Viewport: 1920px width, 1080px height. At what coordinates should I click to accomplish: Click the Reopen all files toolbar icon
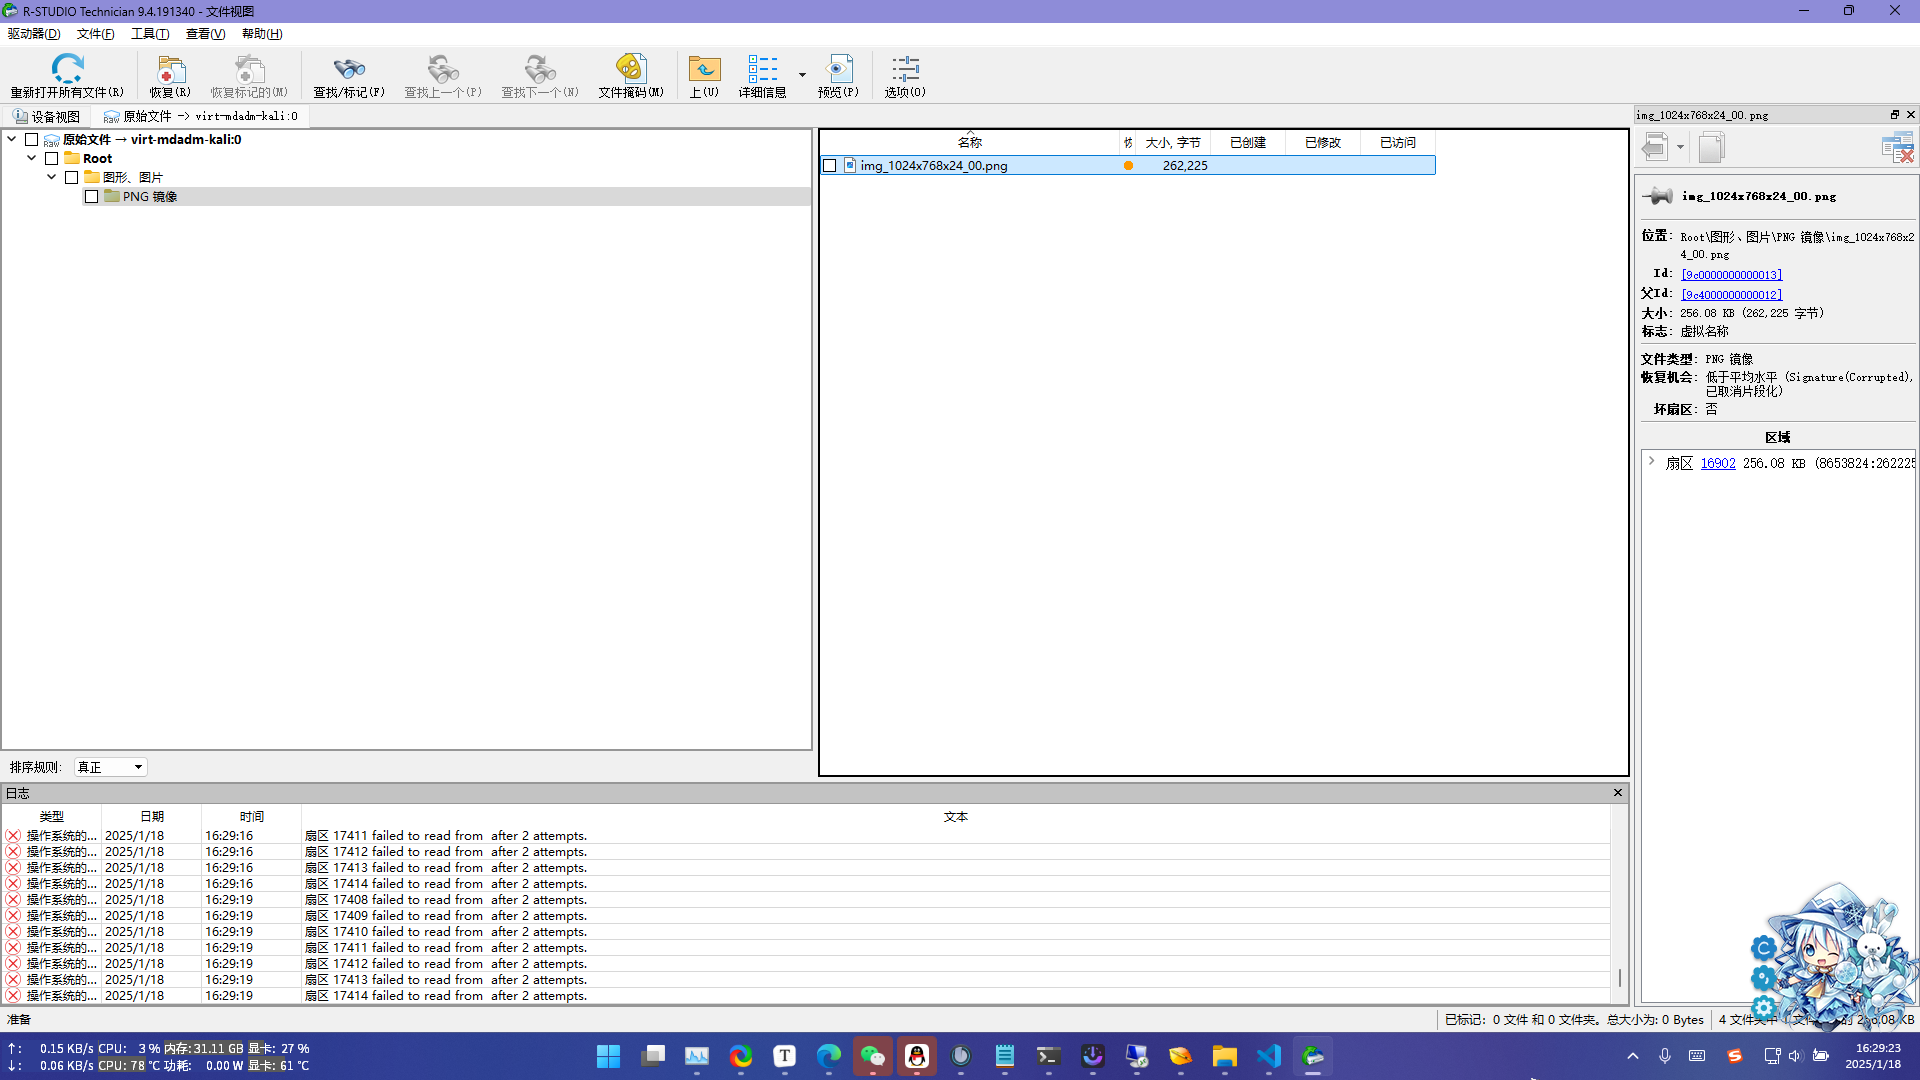click(67, 69)
